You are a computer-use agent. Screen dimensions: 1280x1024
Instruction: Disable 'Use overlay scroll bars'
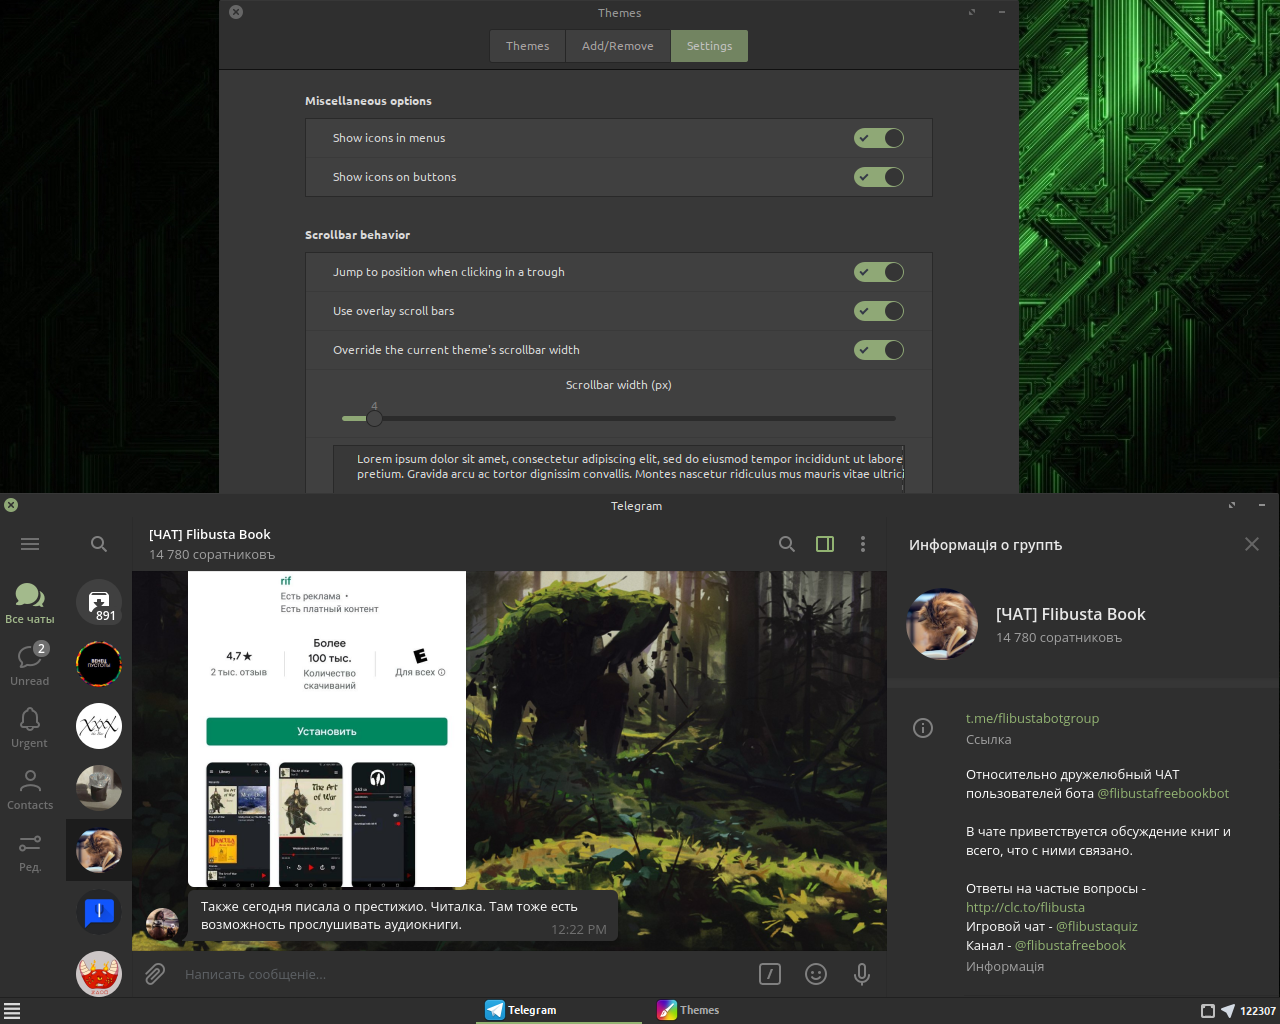click(x=879, y=311)
